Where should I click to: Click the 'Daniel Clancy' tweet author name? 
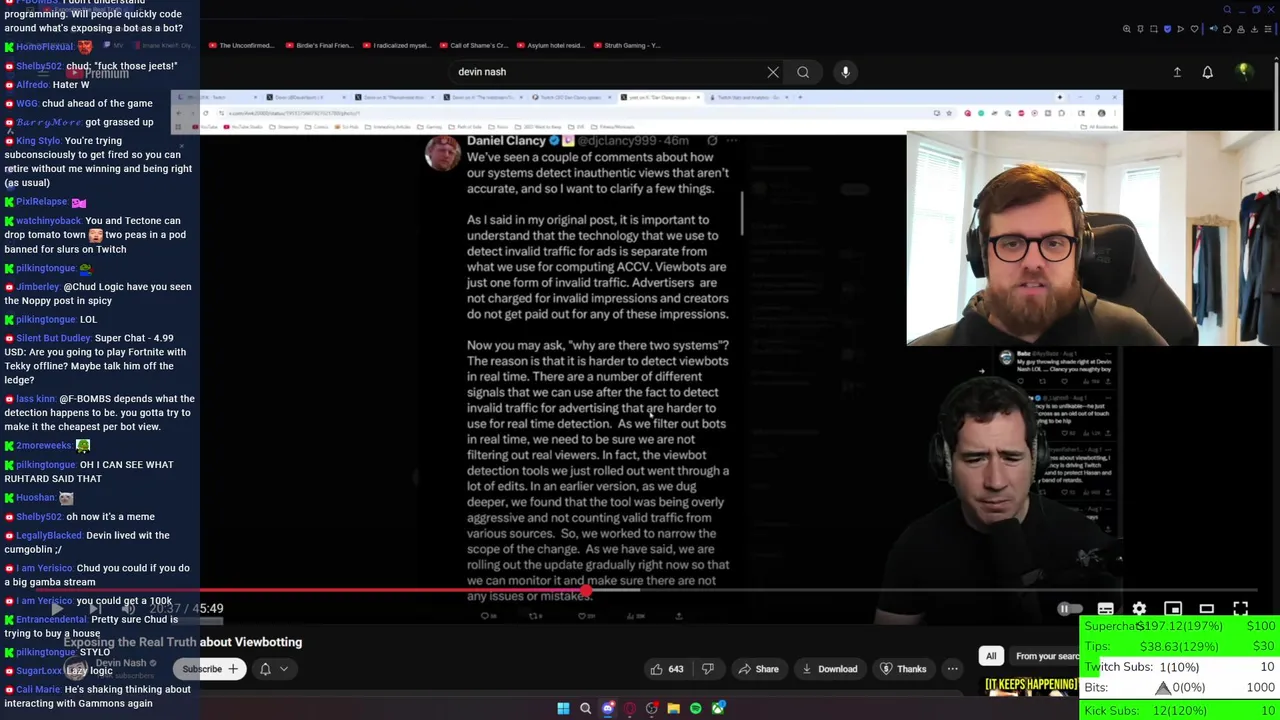point(506,141)
